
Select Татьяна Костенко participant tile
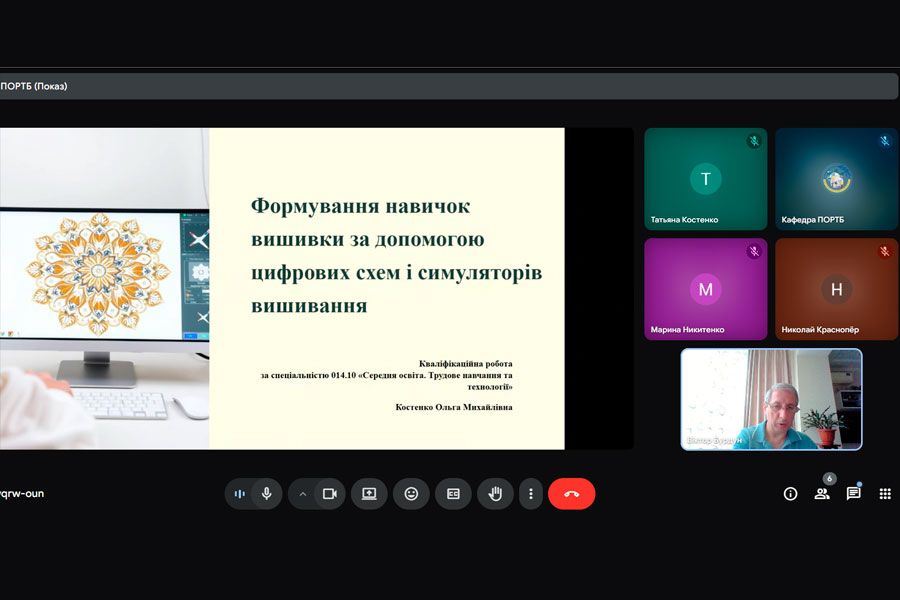pyautogui.click(x=705, y=179)
